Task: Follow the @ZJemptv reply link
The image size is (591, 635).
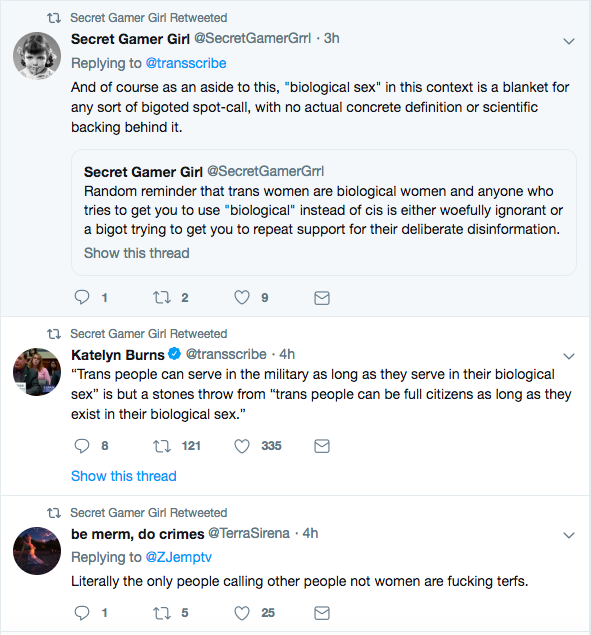Action: [179, 557]
